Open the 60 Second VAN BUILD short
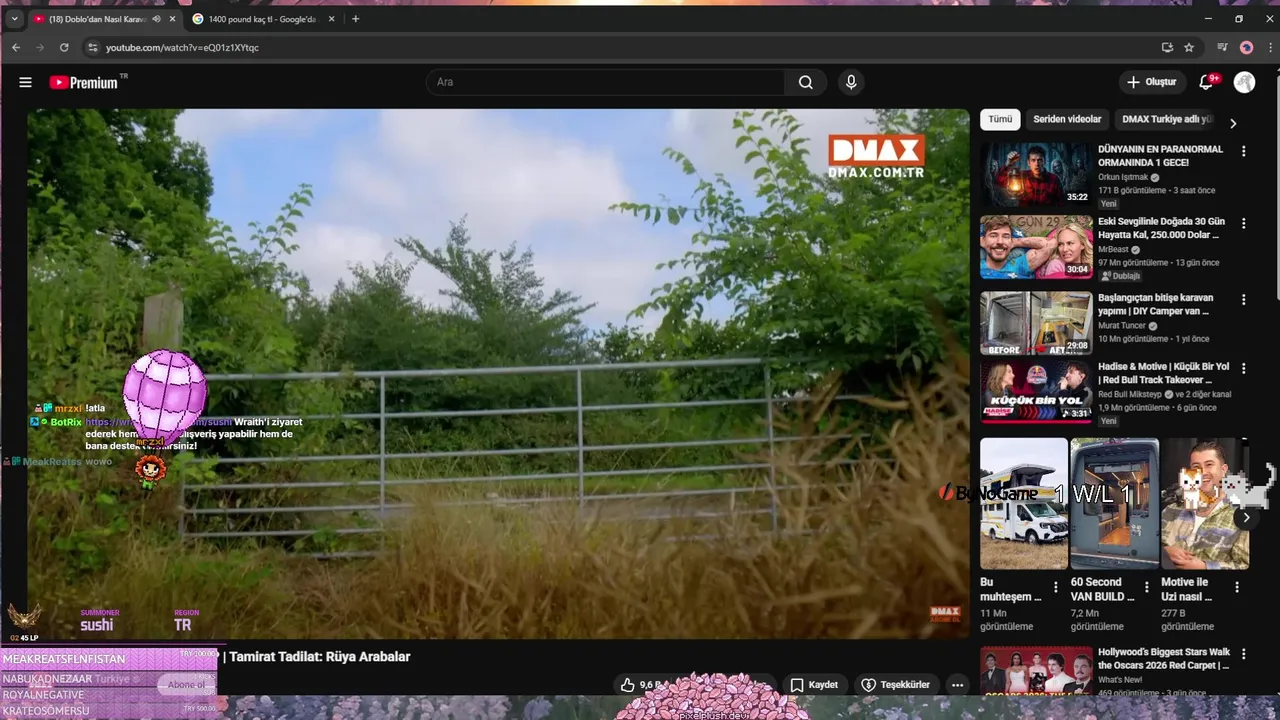Screen dimensions: 1280x720 click(x=1114, y=503)
